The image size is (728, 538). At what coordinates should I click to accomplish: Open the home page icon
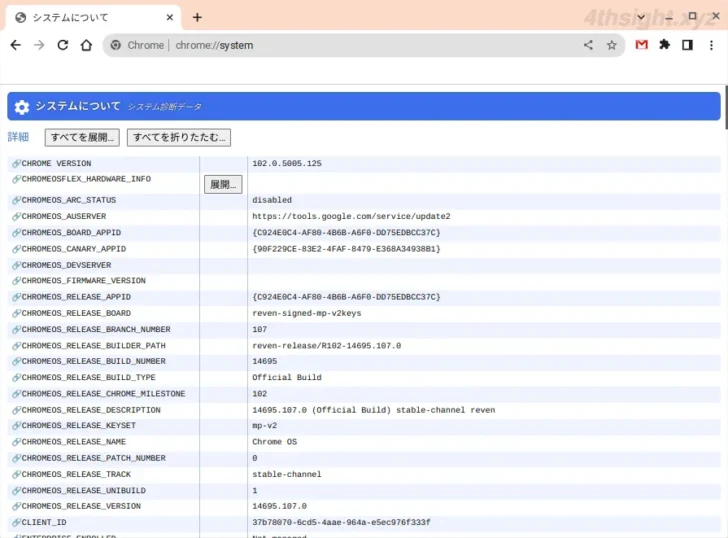86,45
